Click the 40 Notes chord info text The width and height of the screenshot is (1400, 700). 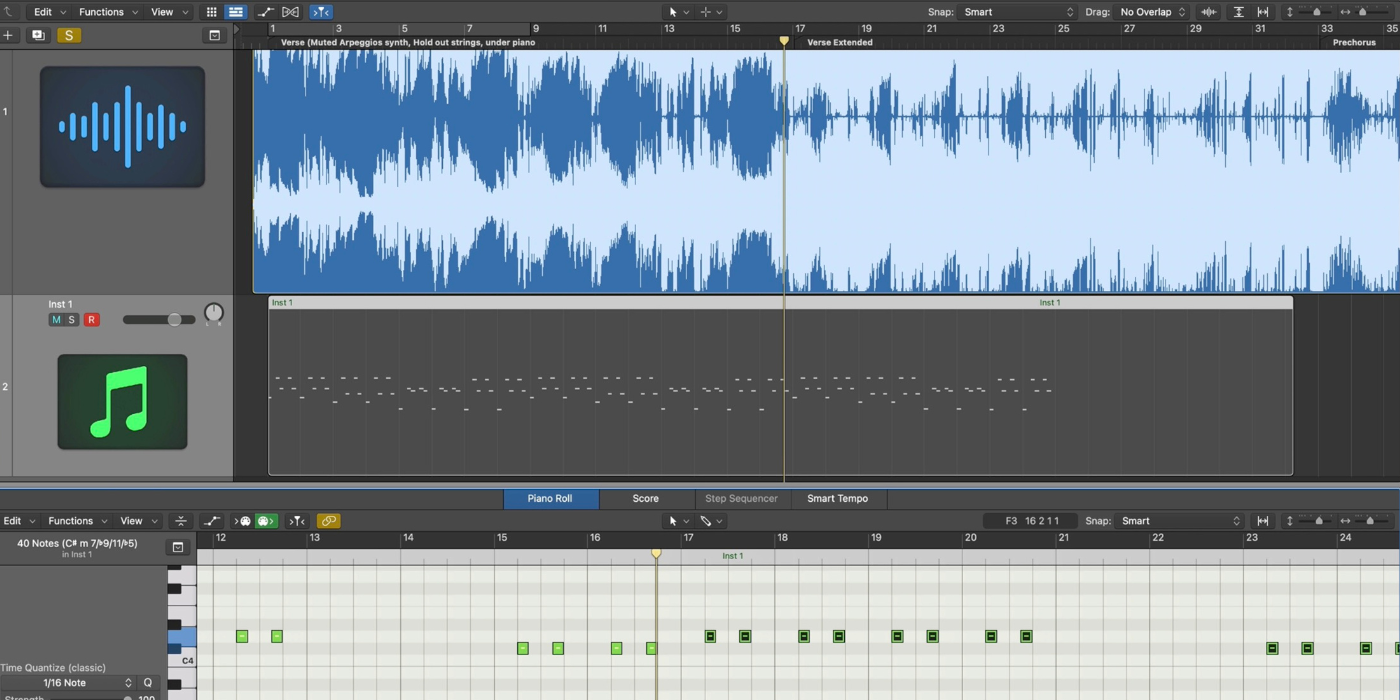(x=77, y=544)
